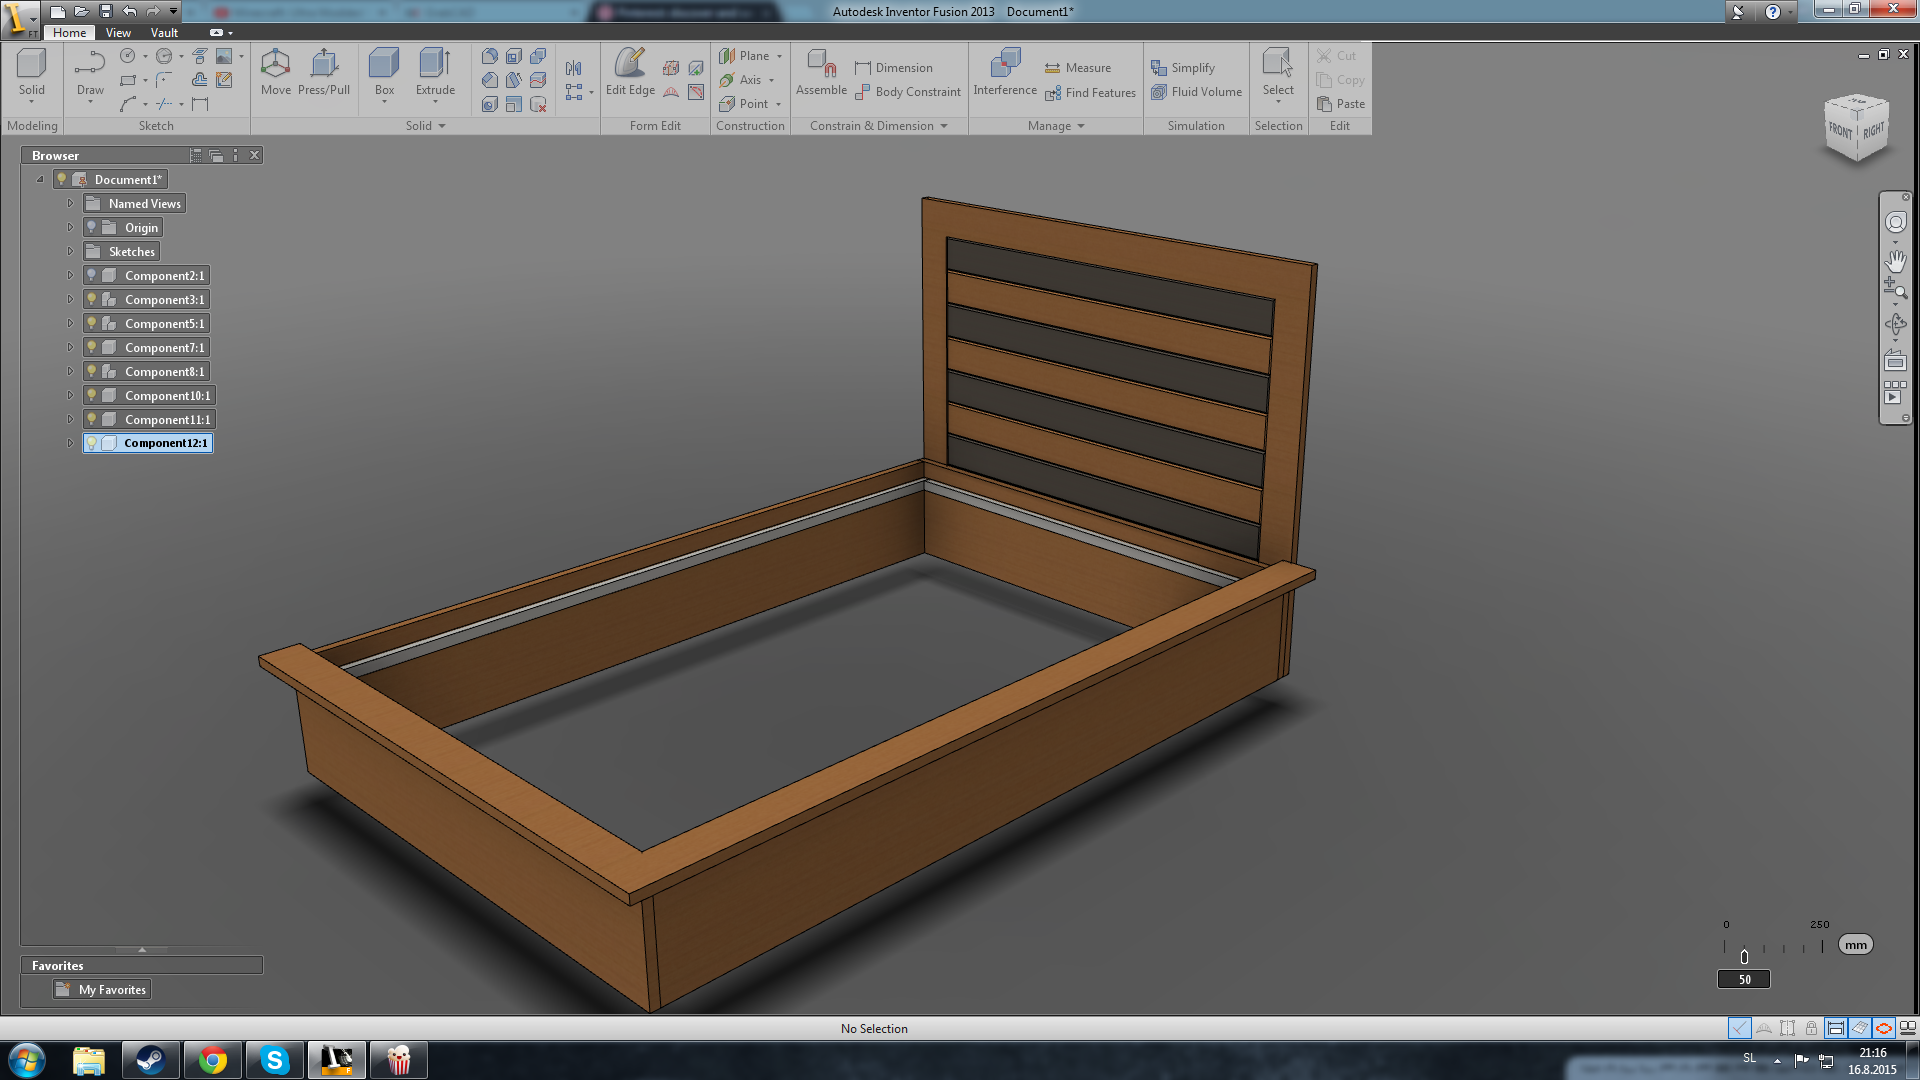Screen dimensions: 1920x1080
Task: Expand Component10:1 in the browser tree
Action: (x=70, y=395)
